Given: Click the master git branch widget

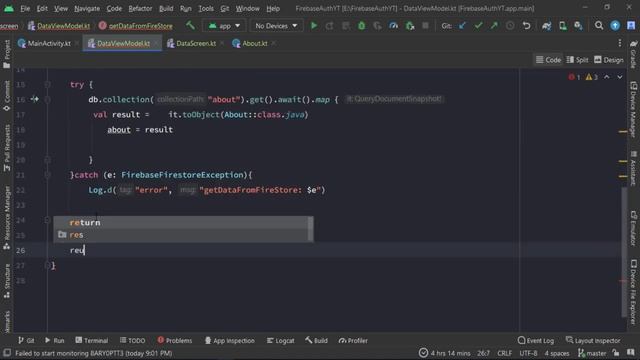Looking at the screenshot, I should [591, 353].
